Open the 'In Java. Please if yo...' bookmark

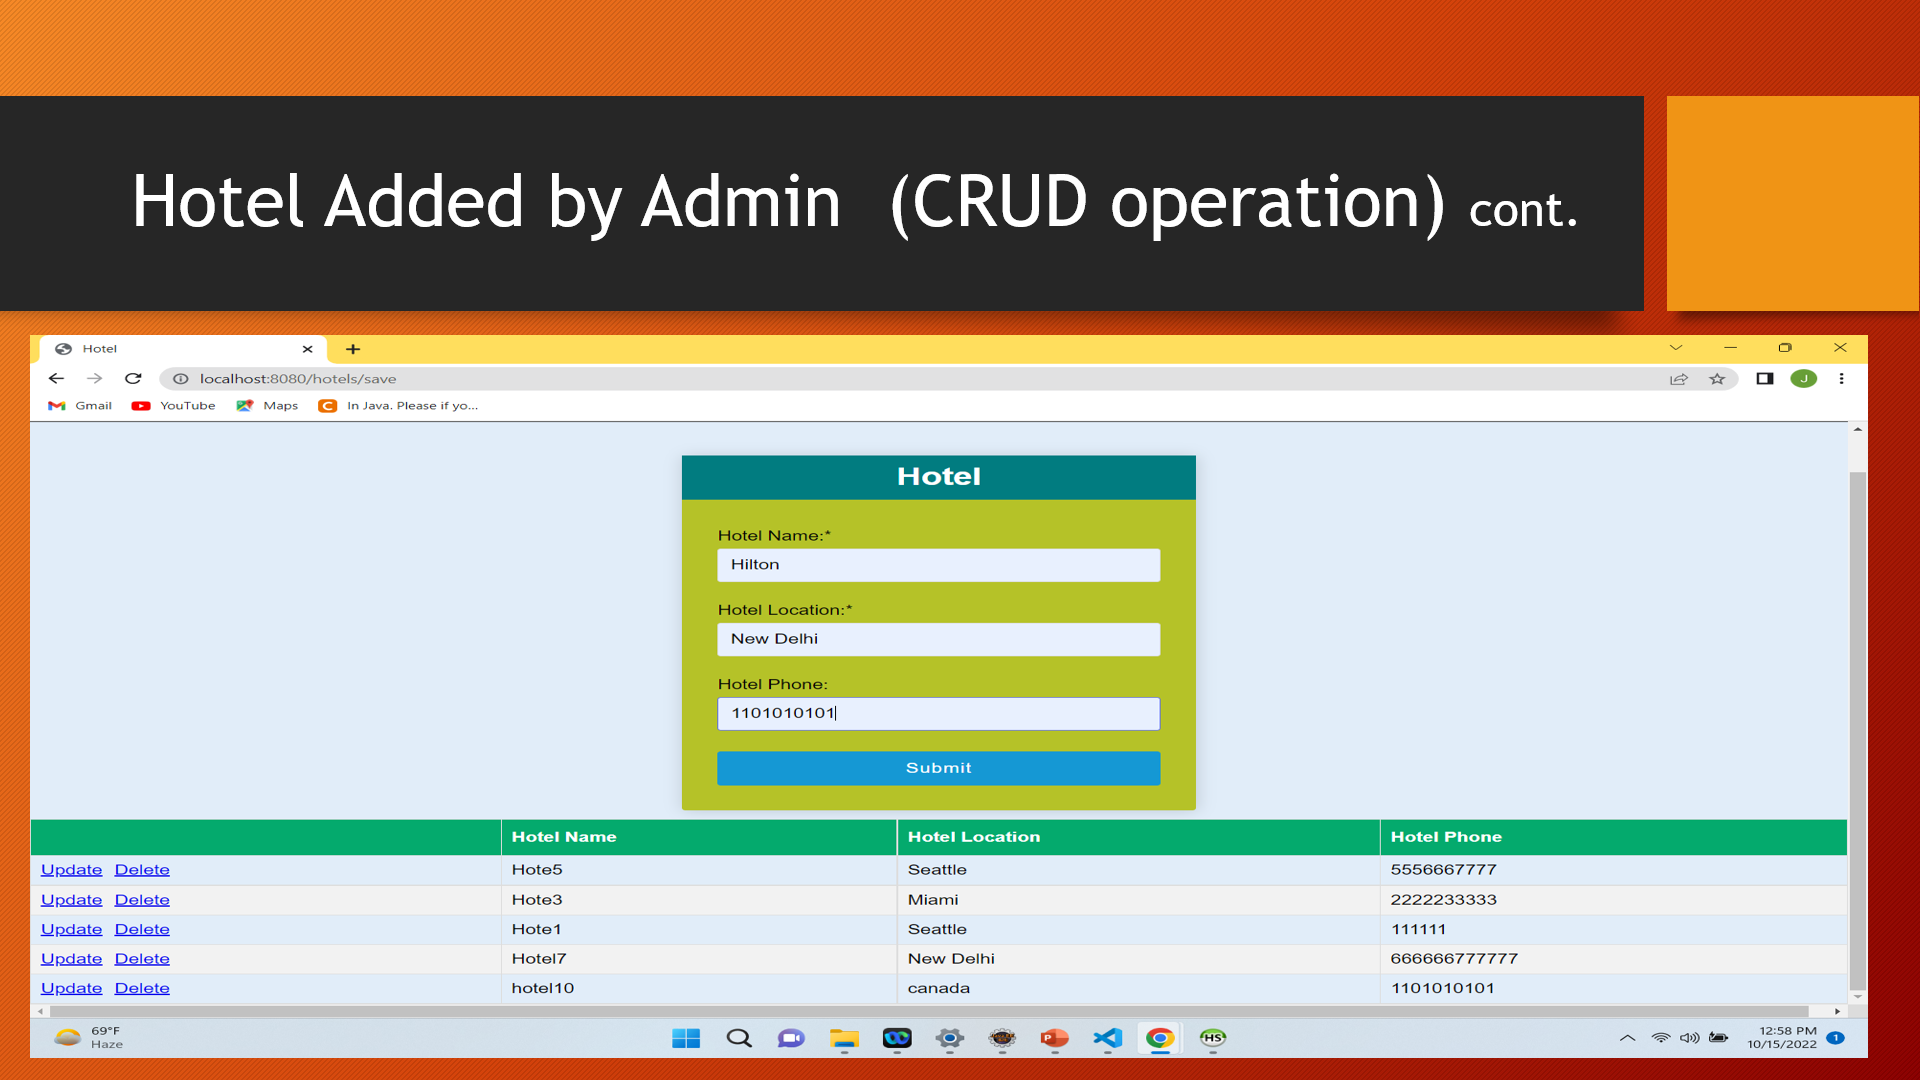(398, 406)
